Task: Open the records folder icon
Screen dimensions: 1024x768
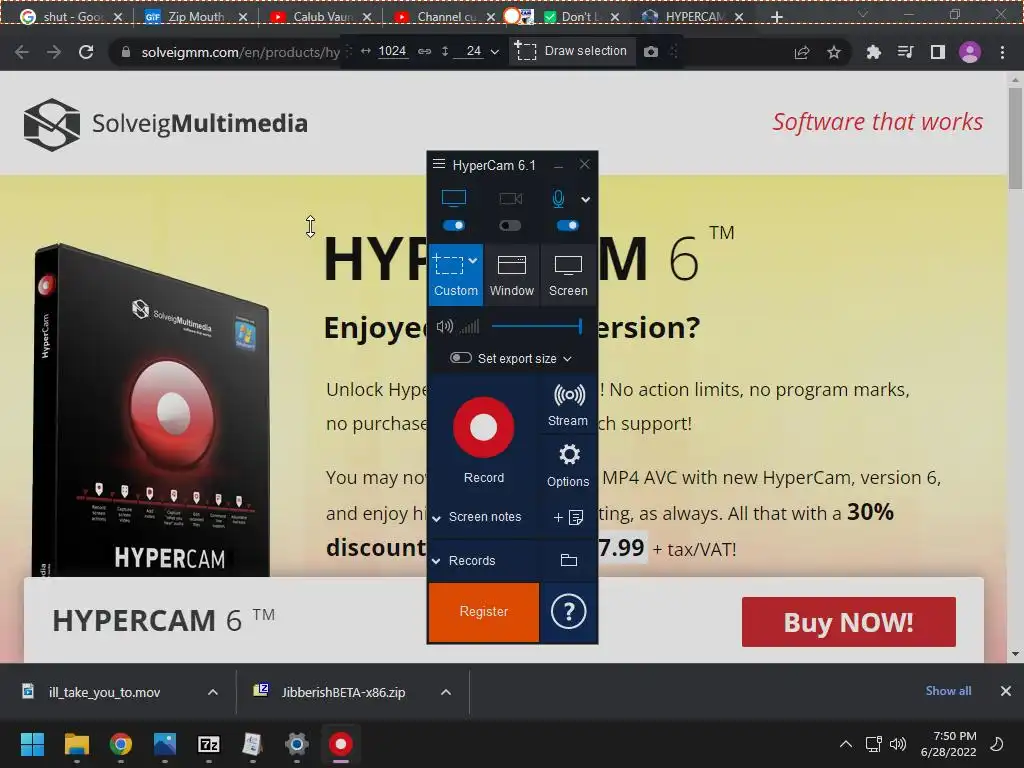Action: click(569, 560)
